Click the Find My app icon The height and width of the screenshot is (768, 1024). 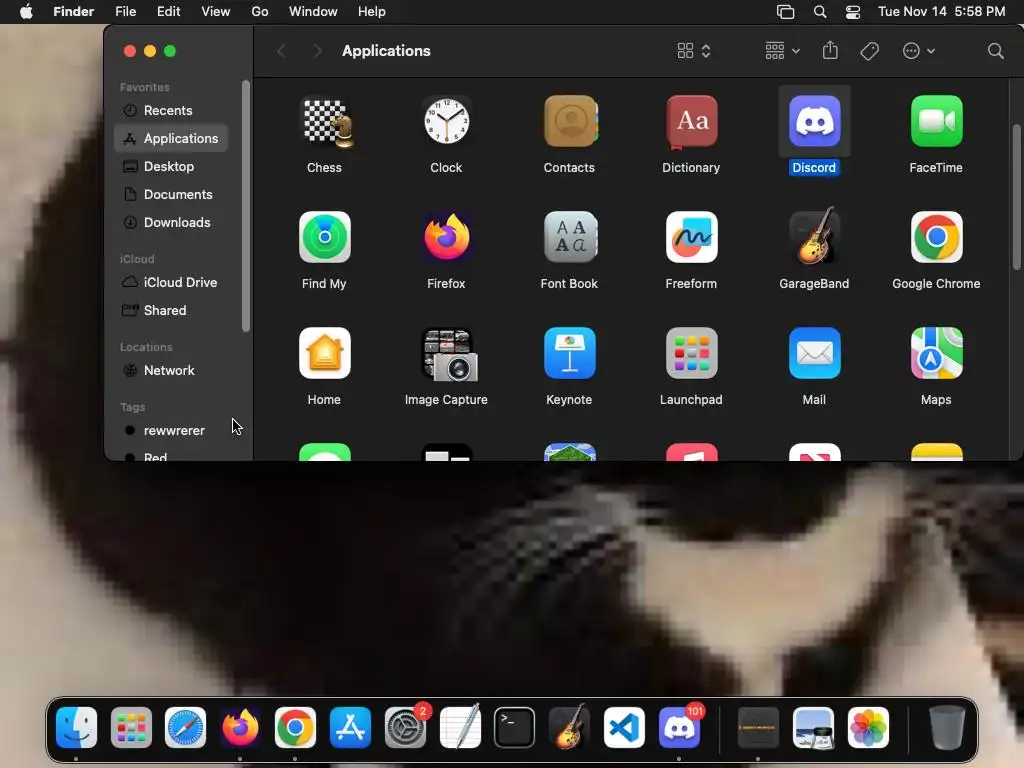325,237
